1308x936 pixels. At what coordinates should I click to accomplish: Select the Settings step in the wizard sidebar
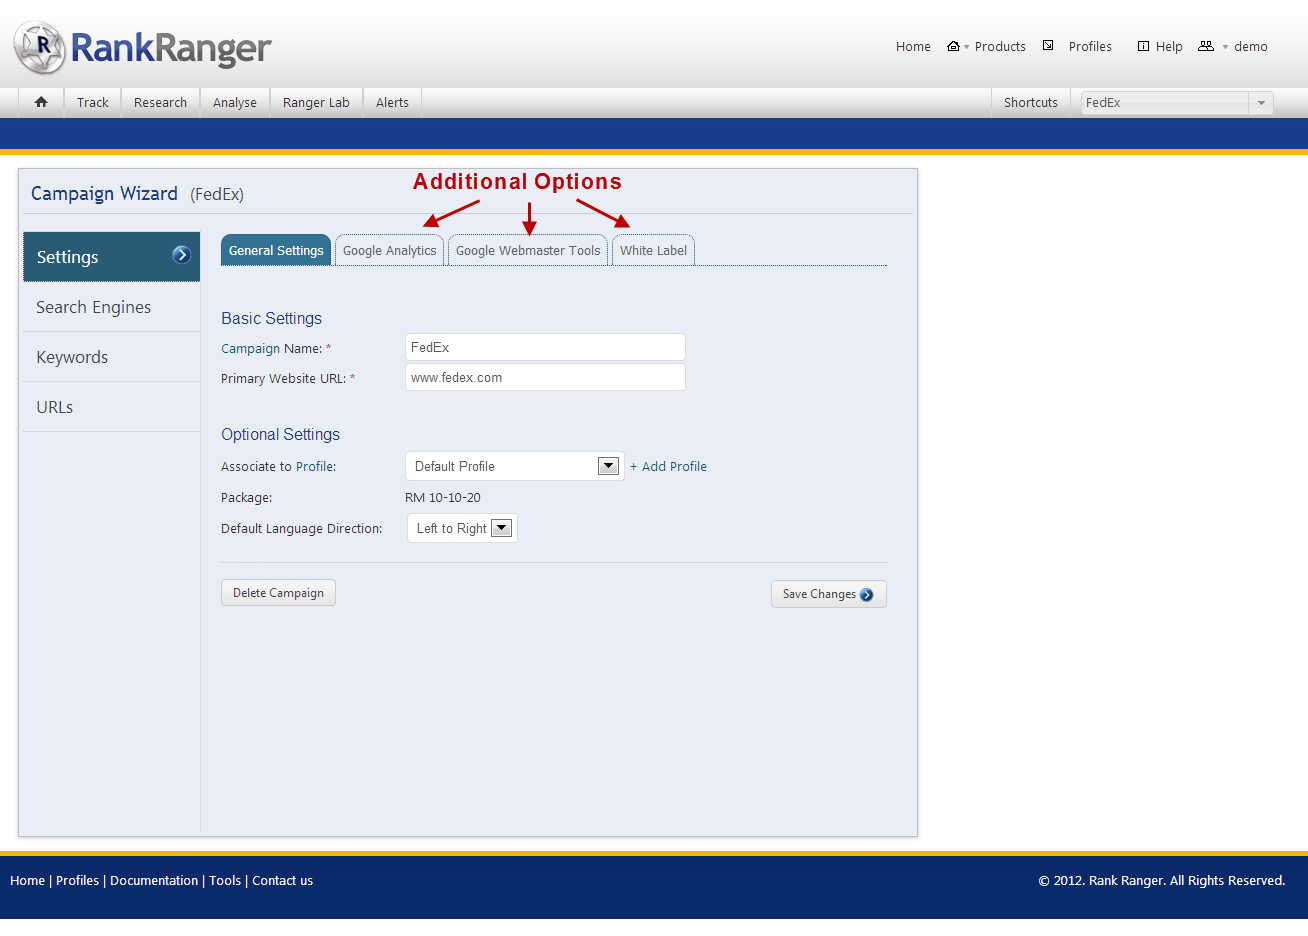[x=111, y=257]
